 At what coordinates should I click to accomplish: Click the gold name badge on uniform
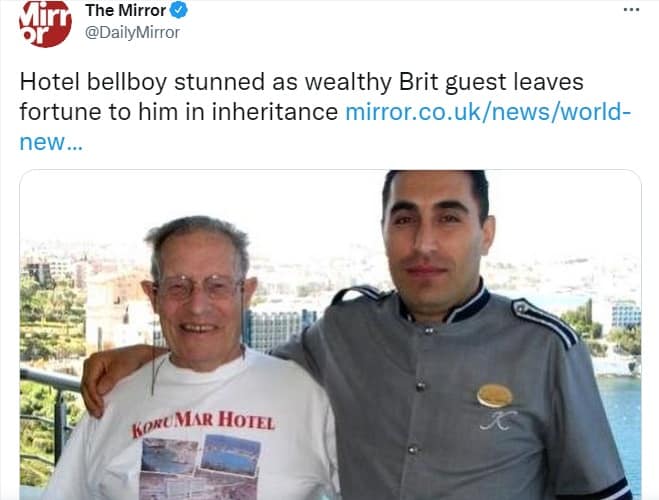tap(495, 396)
